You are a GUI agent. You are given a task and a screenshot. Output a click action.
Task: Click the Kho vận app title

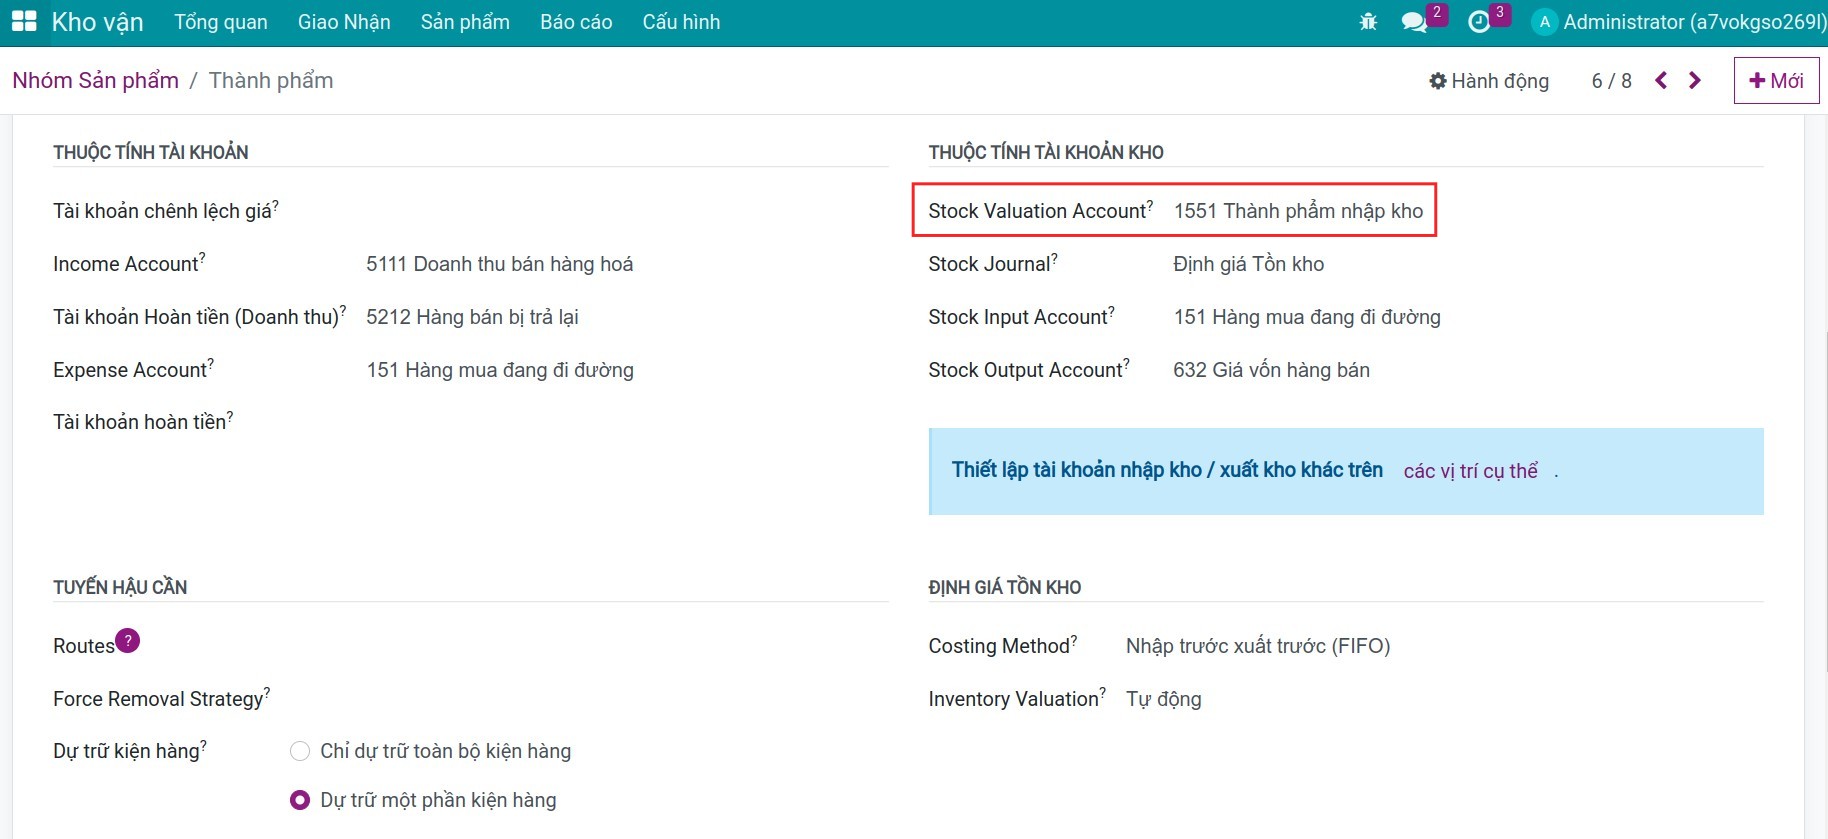(97, 22)
